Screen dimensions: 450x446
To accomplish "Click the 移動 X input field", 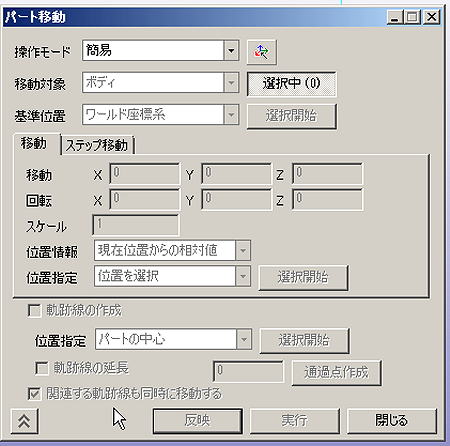I will (x=145, y=174).
